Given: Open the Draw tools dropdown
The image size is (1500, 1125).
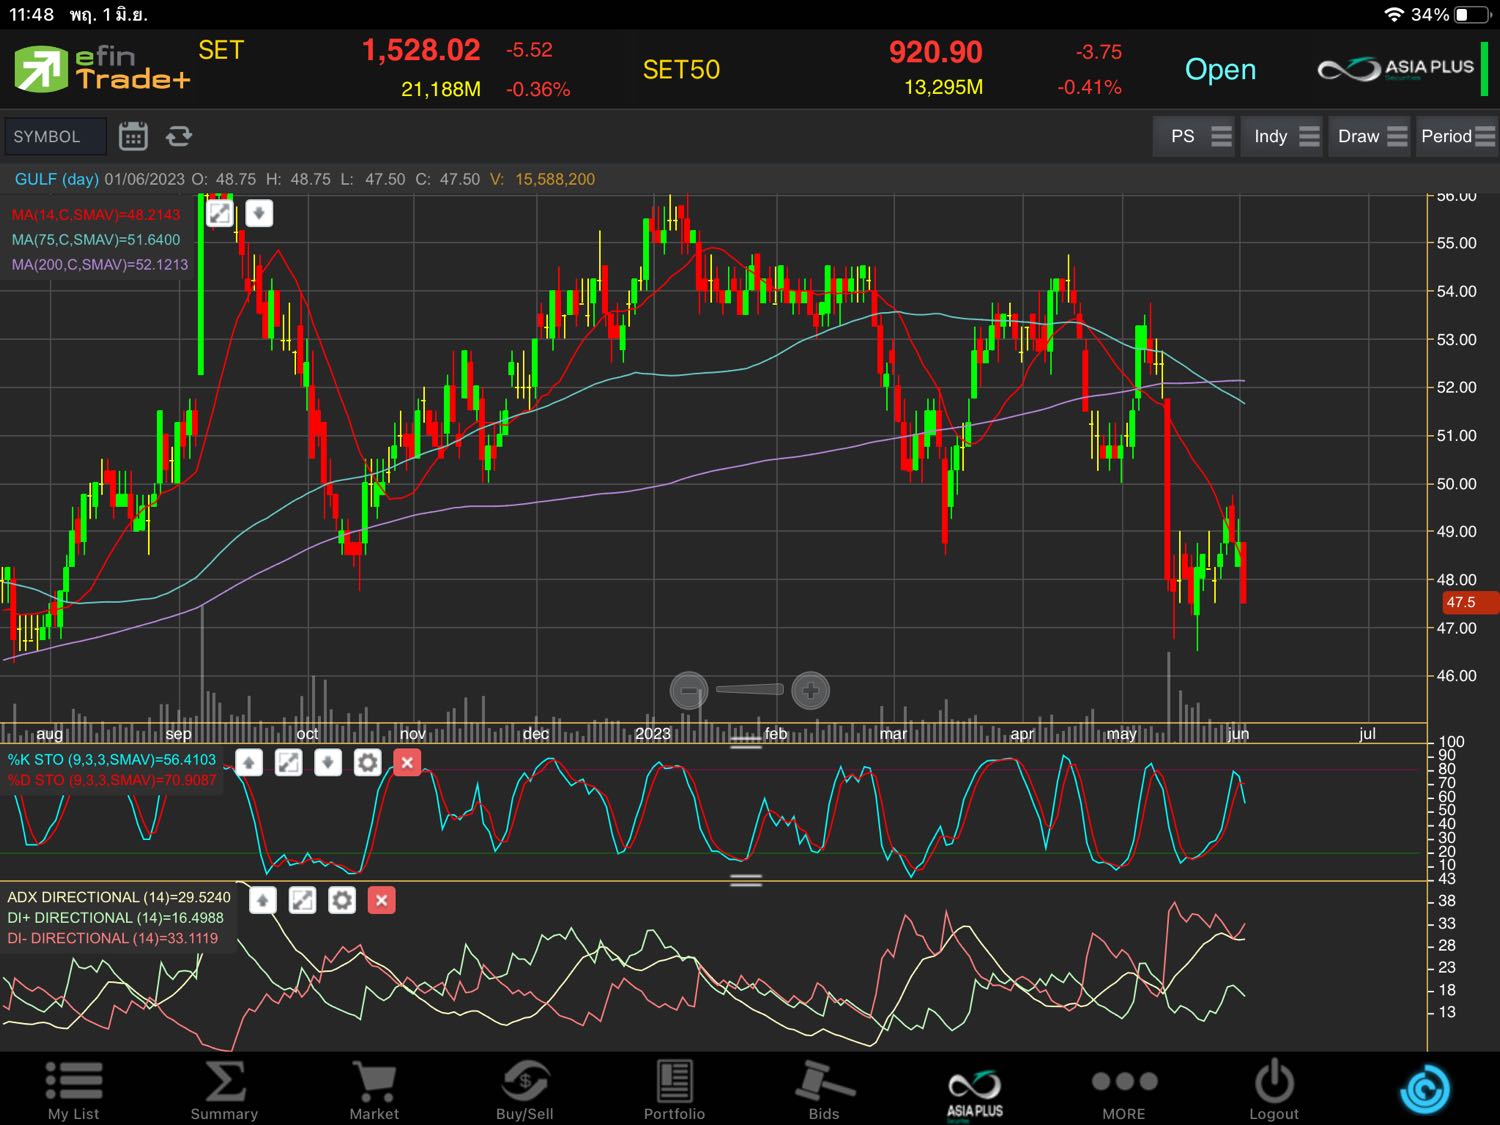Looking at the screenshot, I should 1371,136.
